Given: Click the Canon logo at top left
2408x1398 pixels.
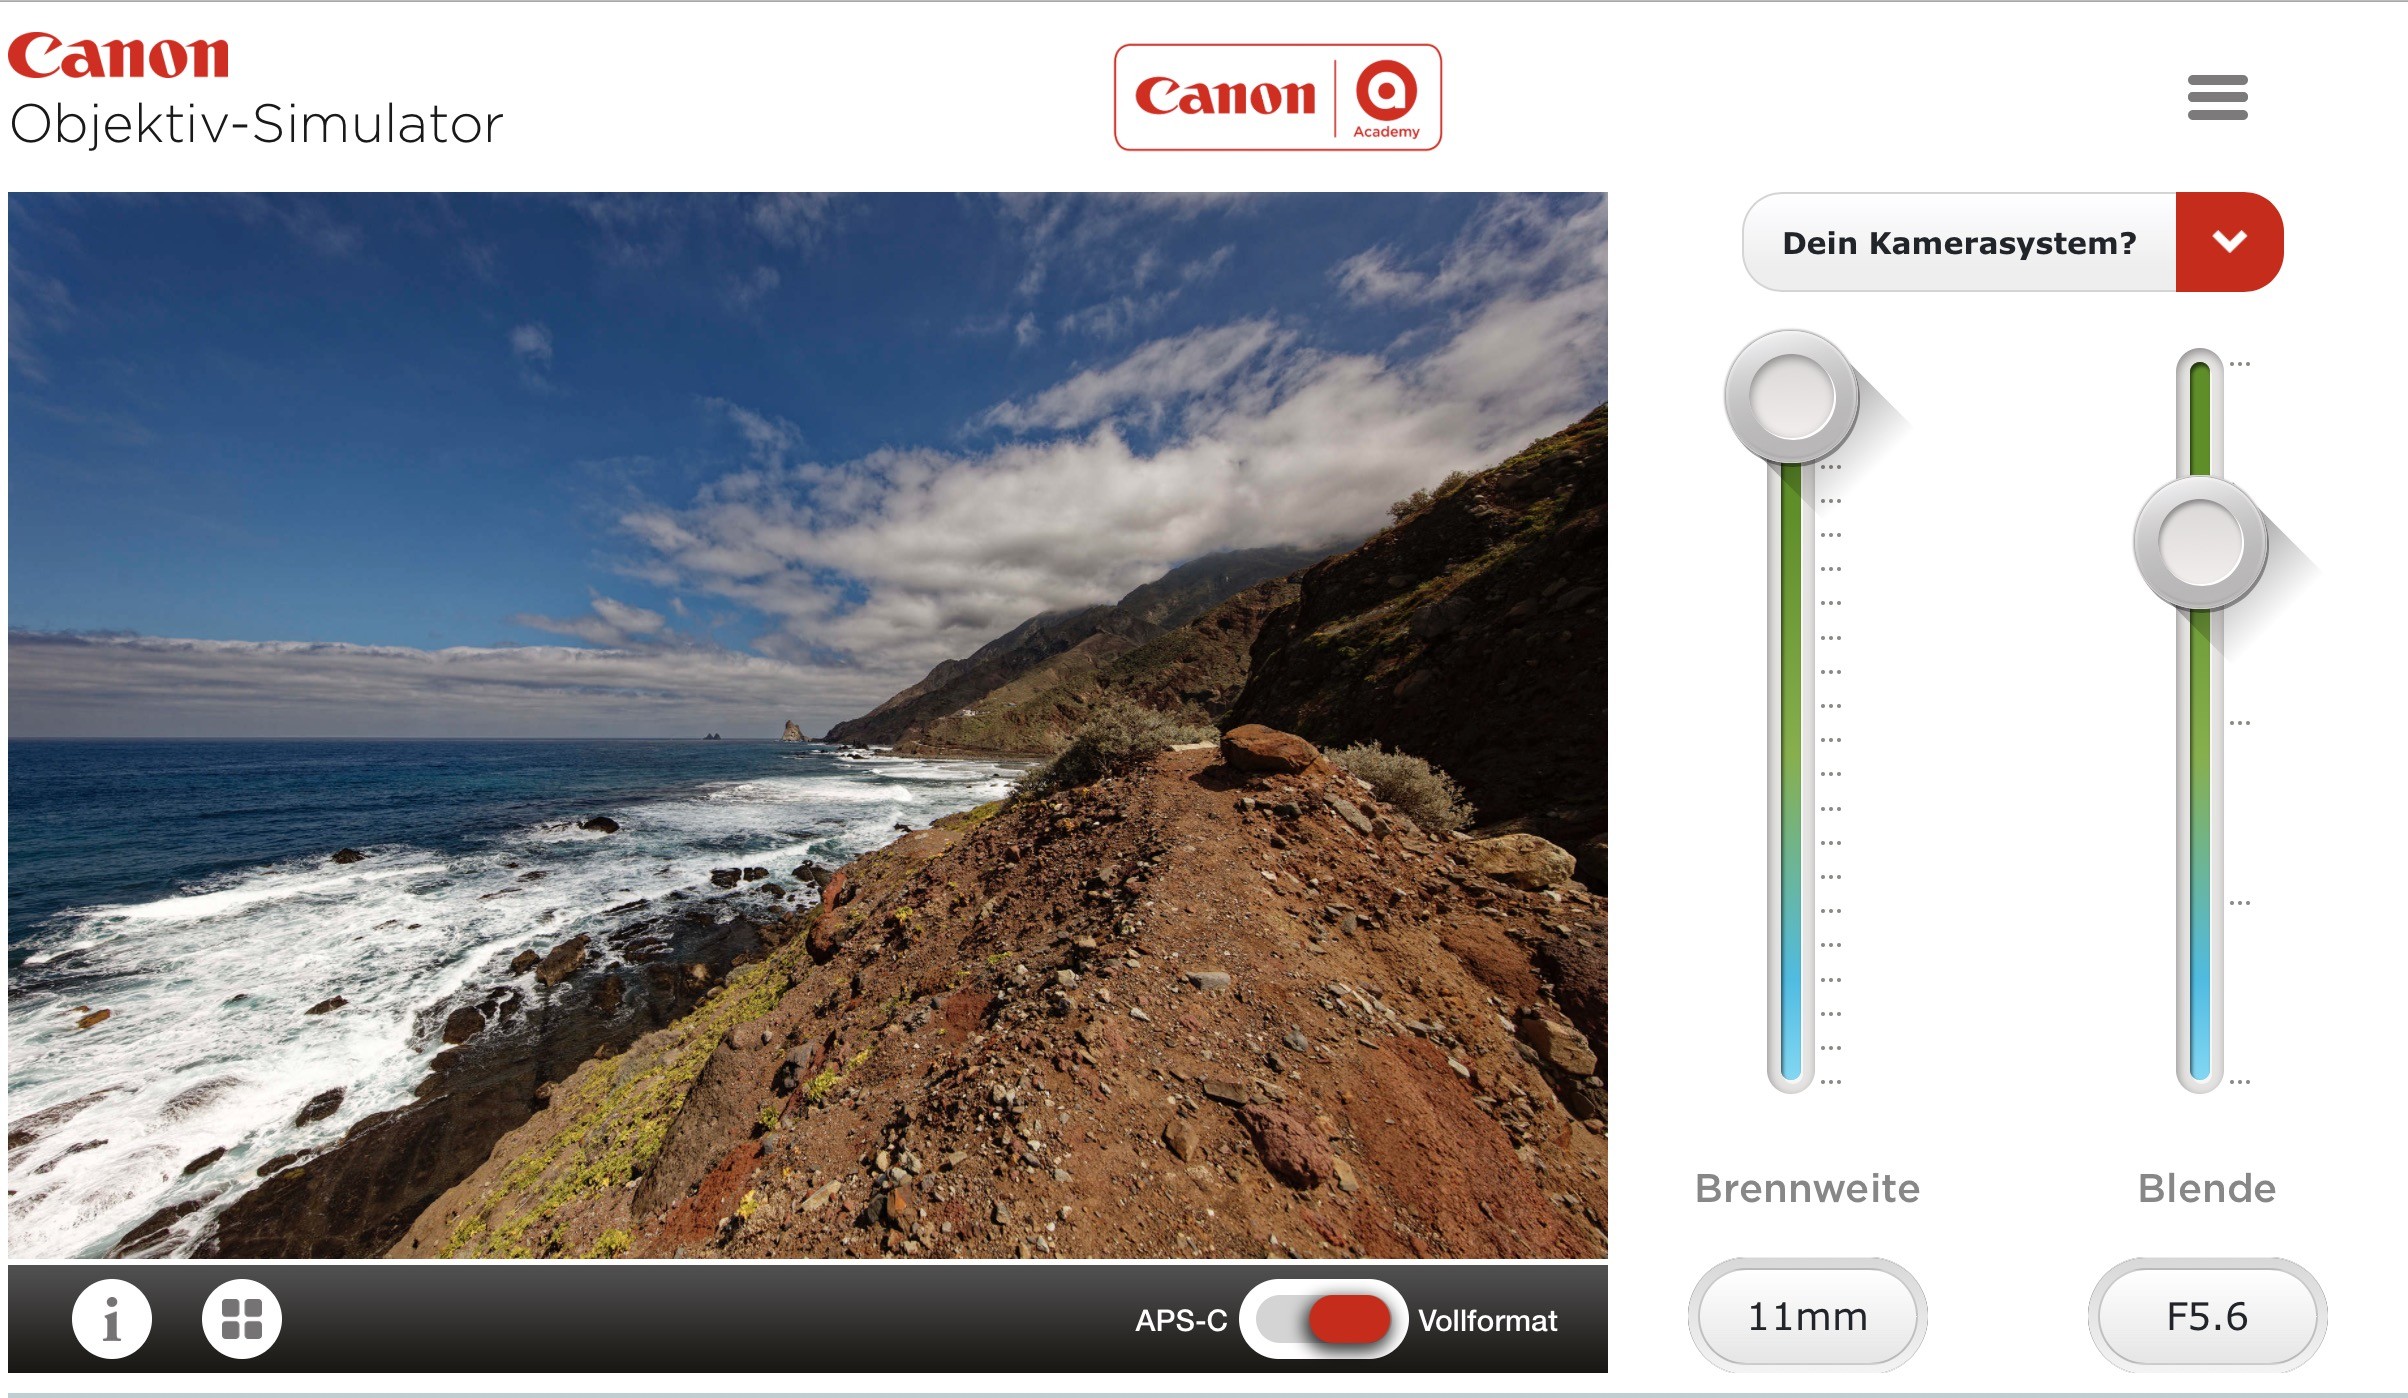Looking at the screenshot, I should (x=119, y=55).
